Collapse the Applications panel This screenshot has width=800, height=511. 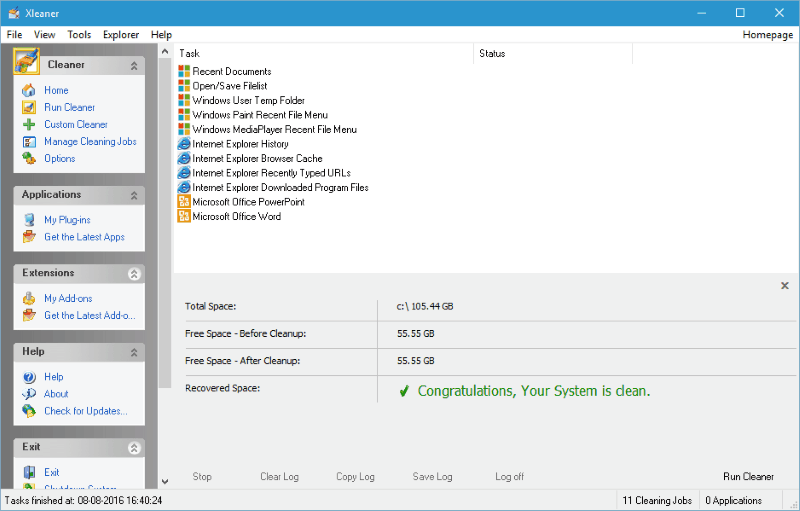134,195
